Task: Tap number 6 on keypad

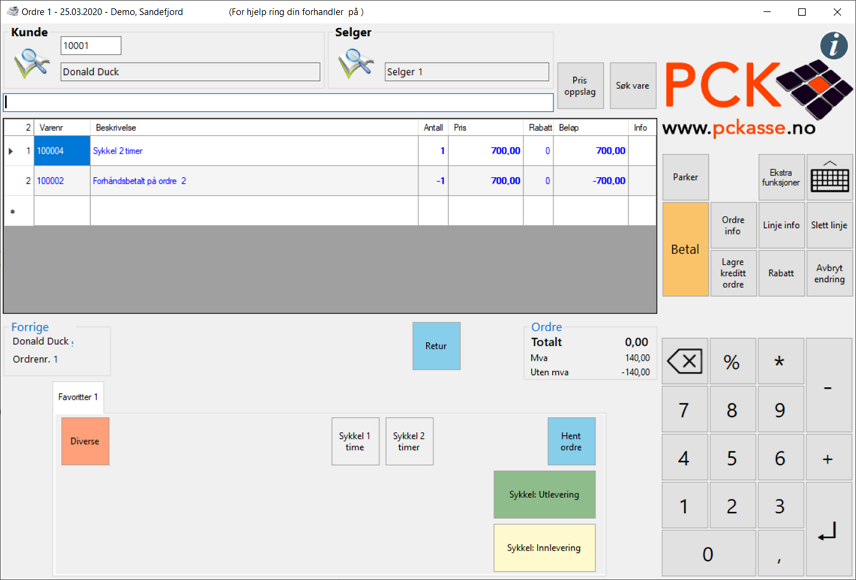Action: (781, 458)
